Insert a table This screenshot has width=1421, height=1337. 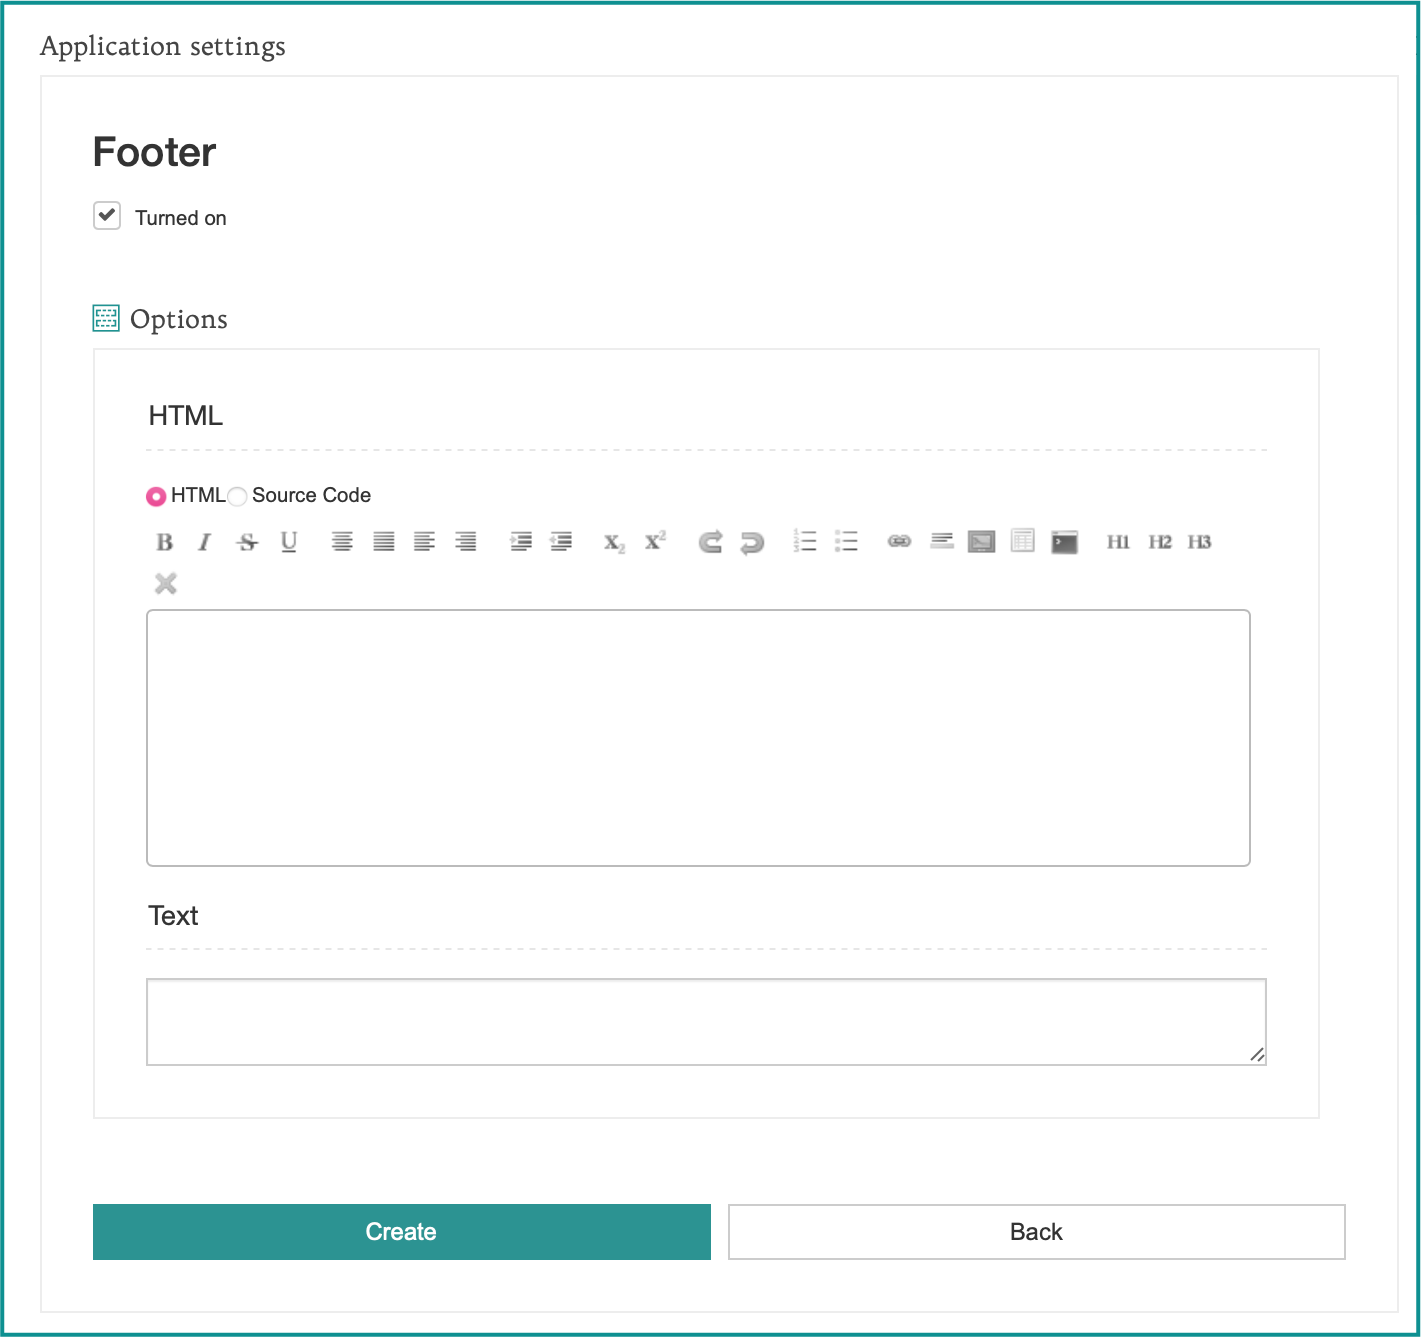click(1022, 541)
